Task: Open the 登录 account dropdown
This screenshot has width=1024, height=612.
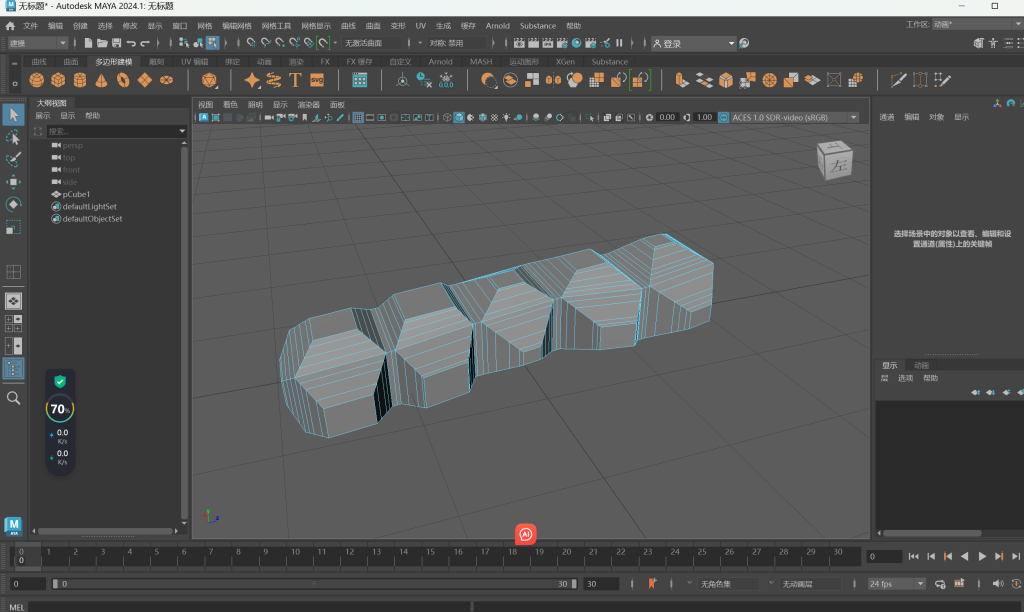Action: pos(694,43)
